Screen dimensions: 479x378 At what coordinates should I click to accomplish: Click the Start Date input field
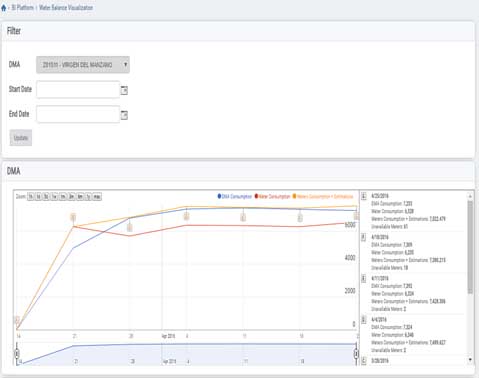(x=78, y=89)
